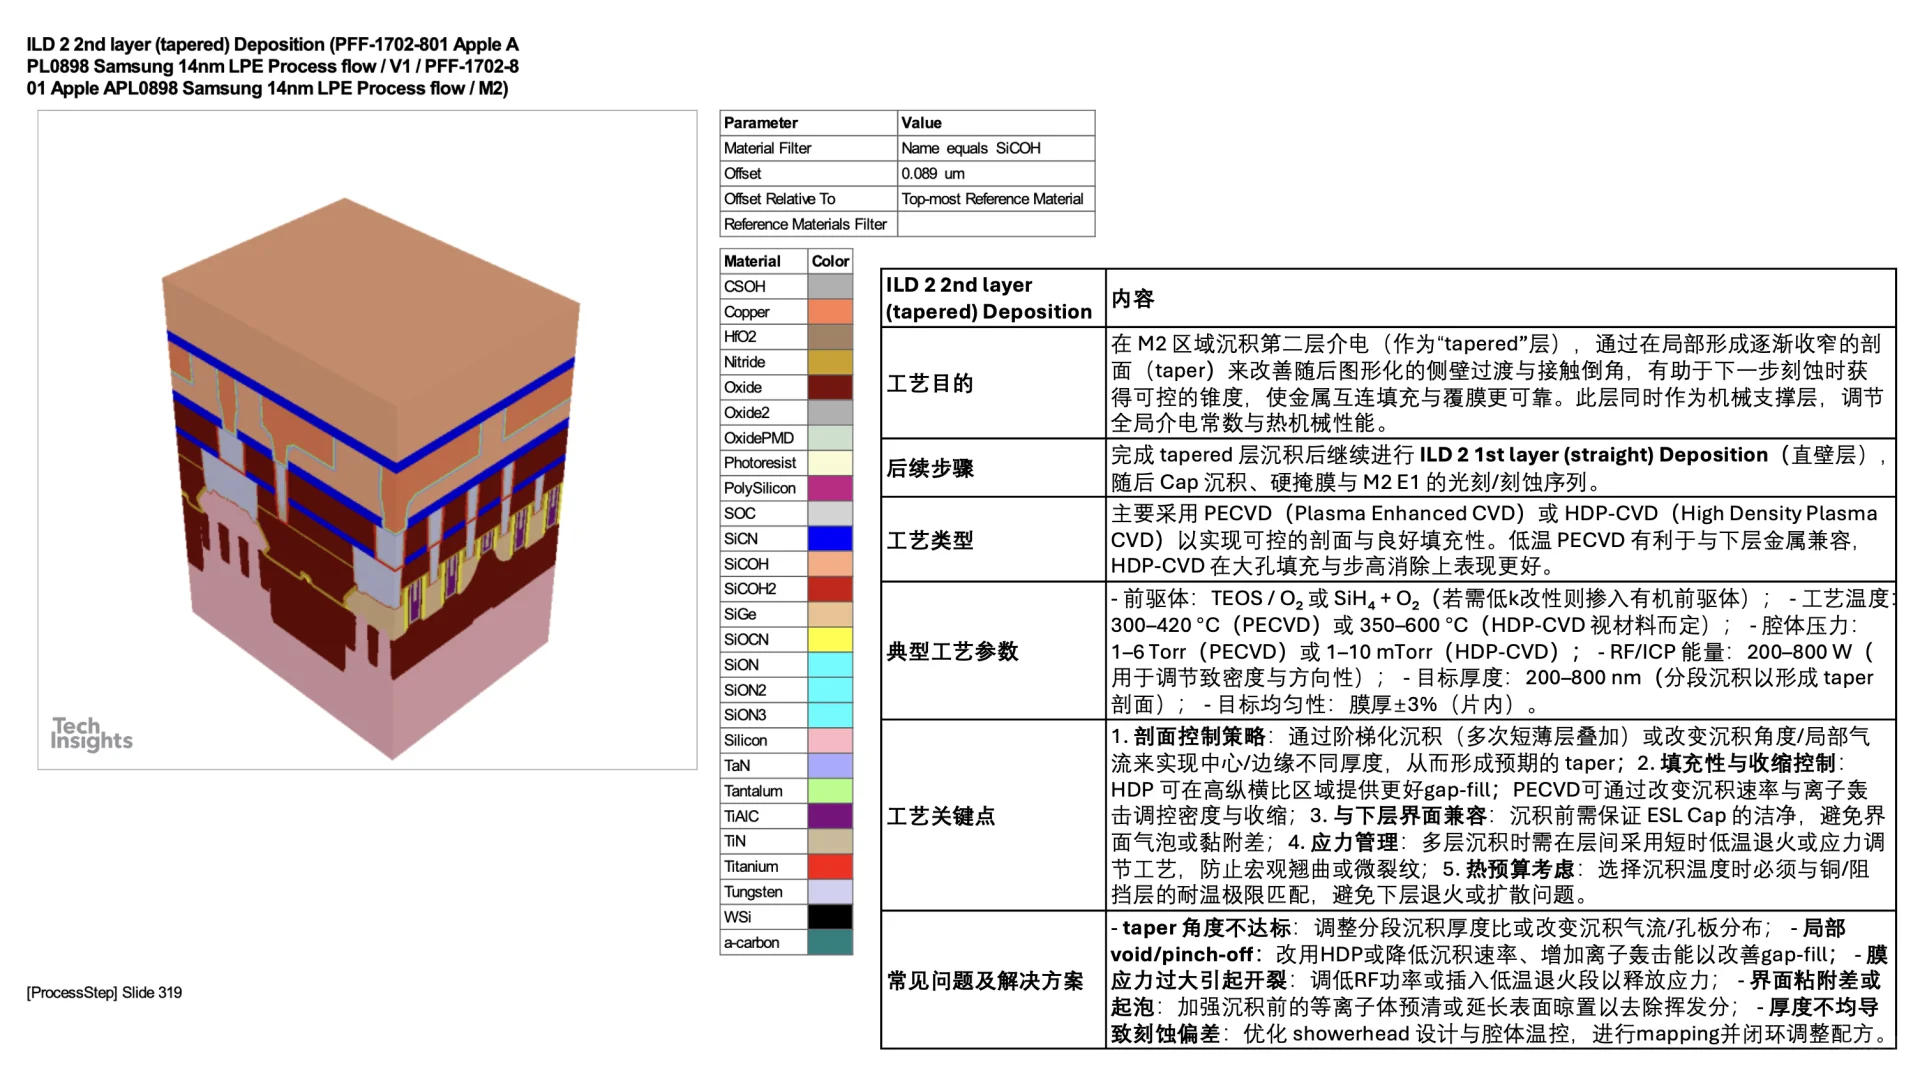The image size is (1920, 1080).
Task: Select the Material Filter value cell
Action: click(x=970, y=147)
